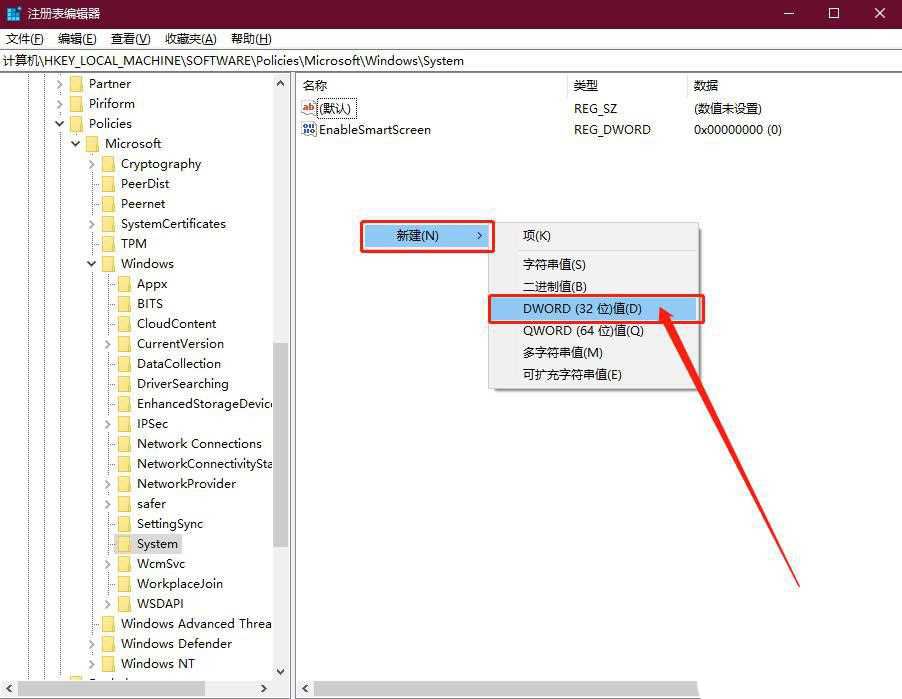Click the Registry Editor title bar icon

(x=13, y=13)
